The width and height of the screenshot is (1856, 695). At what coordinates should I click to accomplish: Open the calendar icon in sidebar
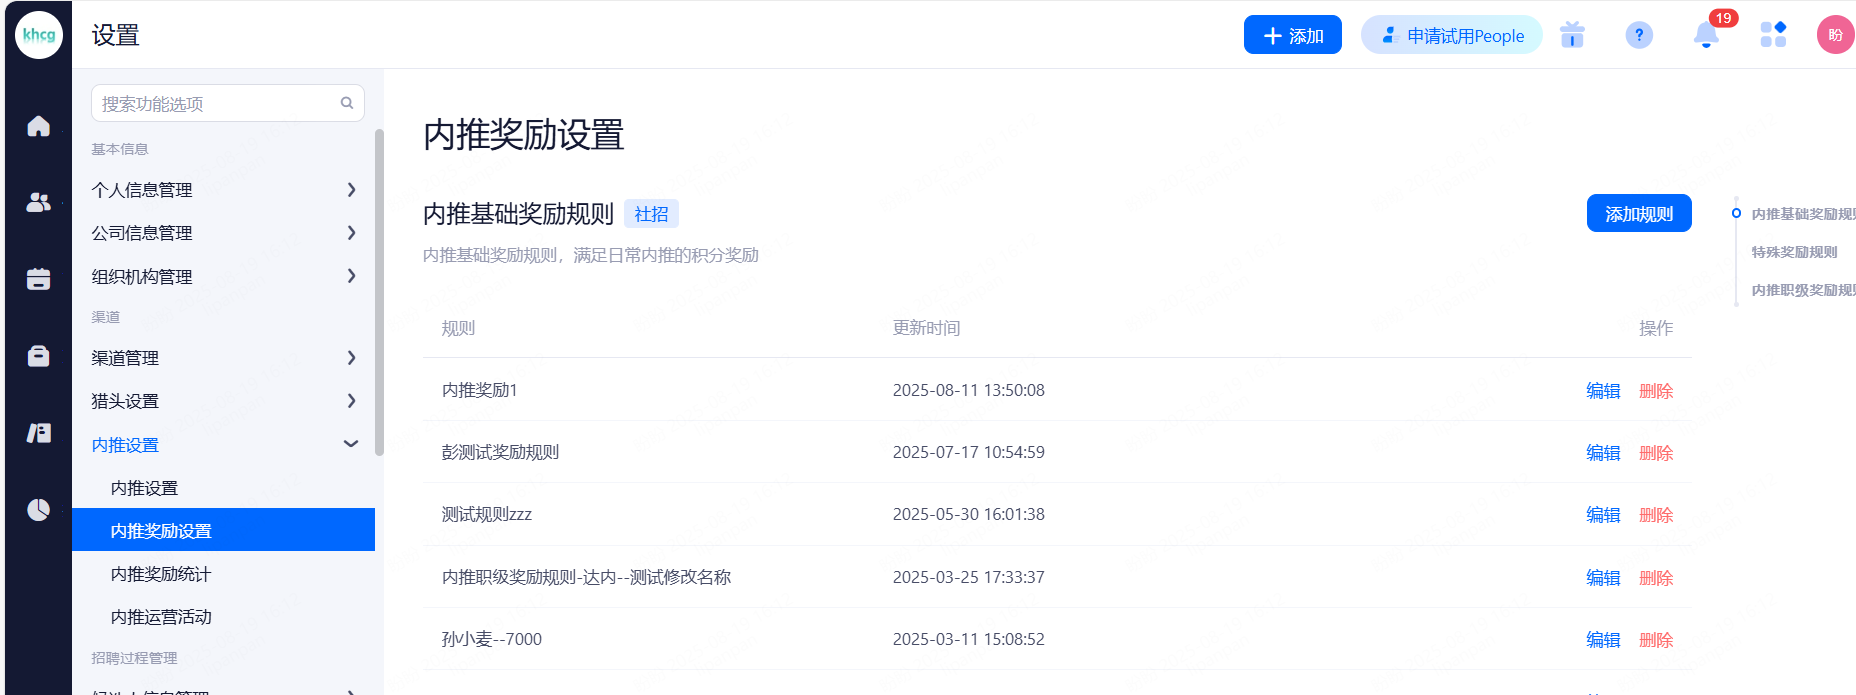[38, 279]
